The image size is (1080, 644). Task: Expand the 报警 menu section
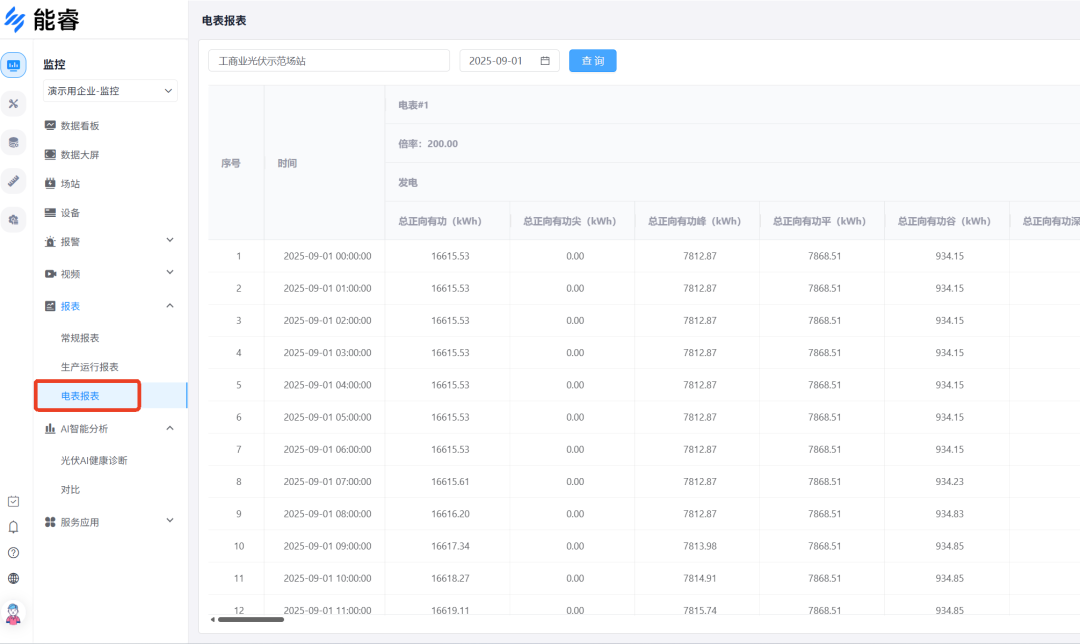(x=110, y=241)
